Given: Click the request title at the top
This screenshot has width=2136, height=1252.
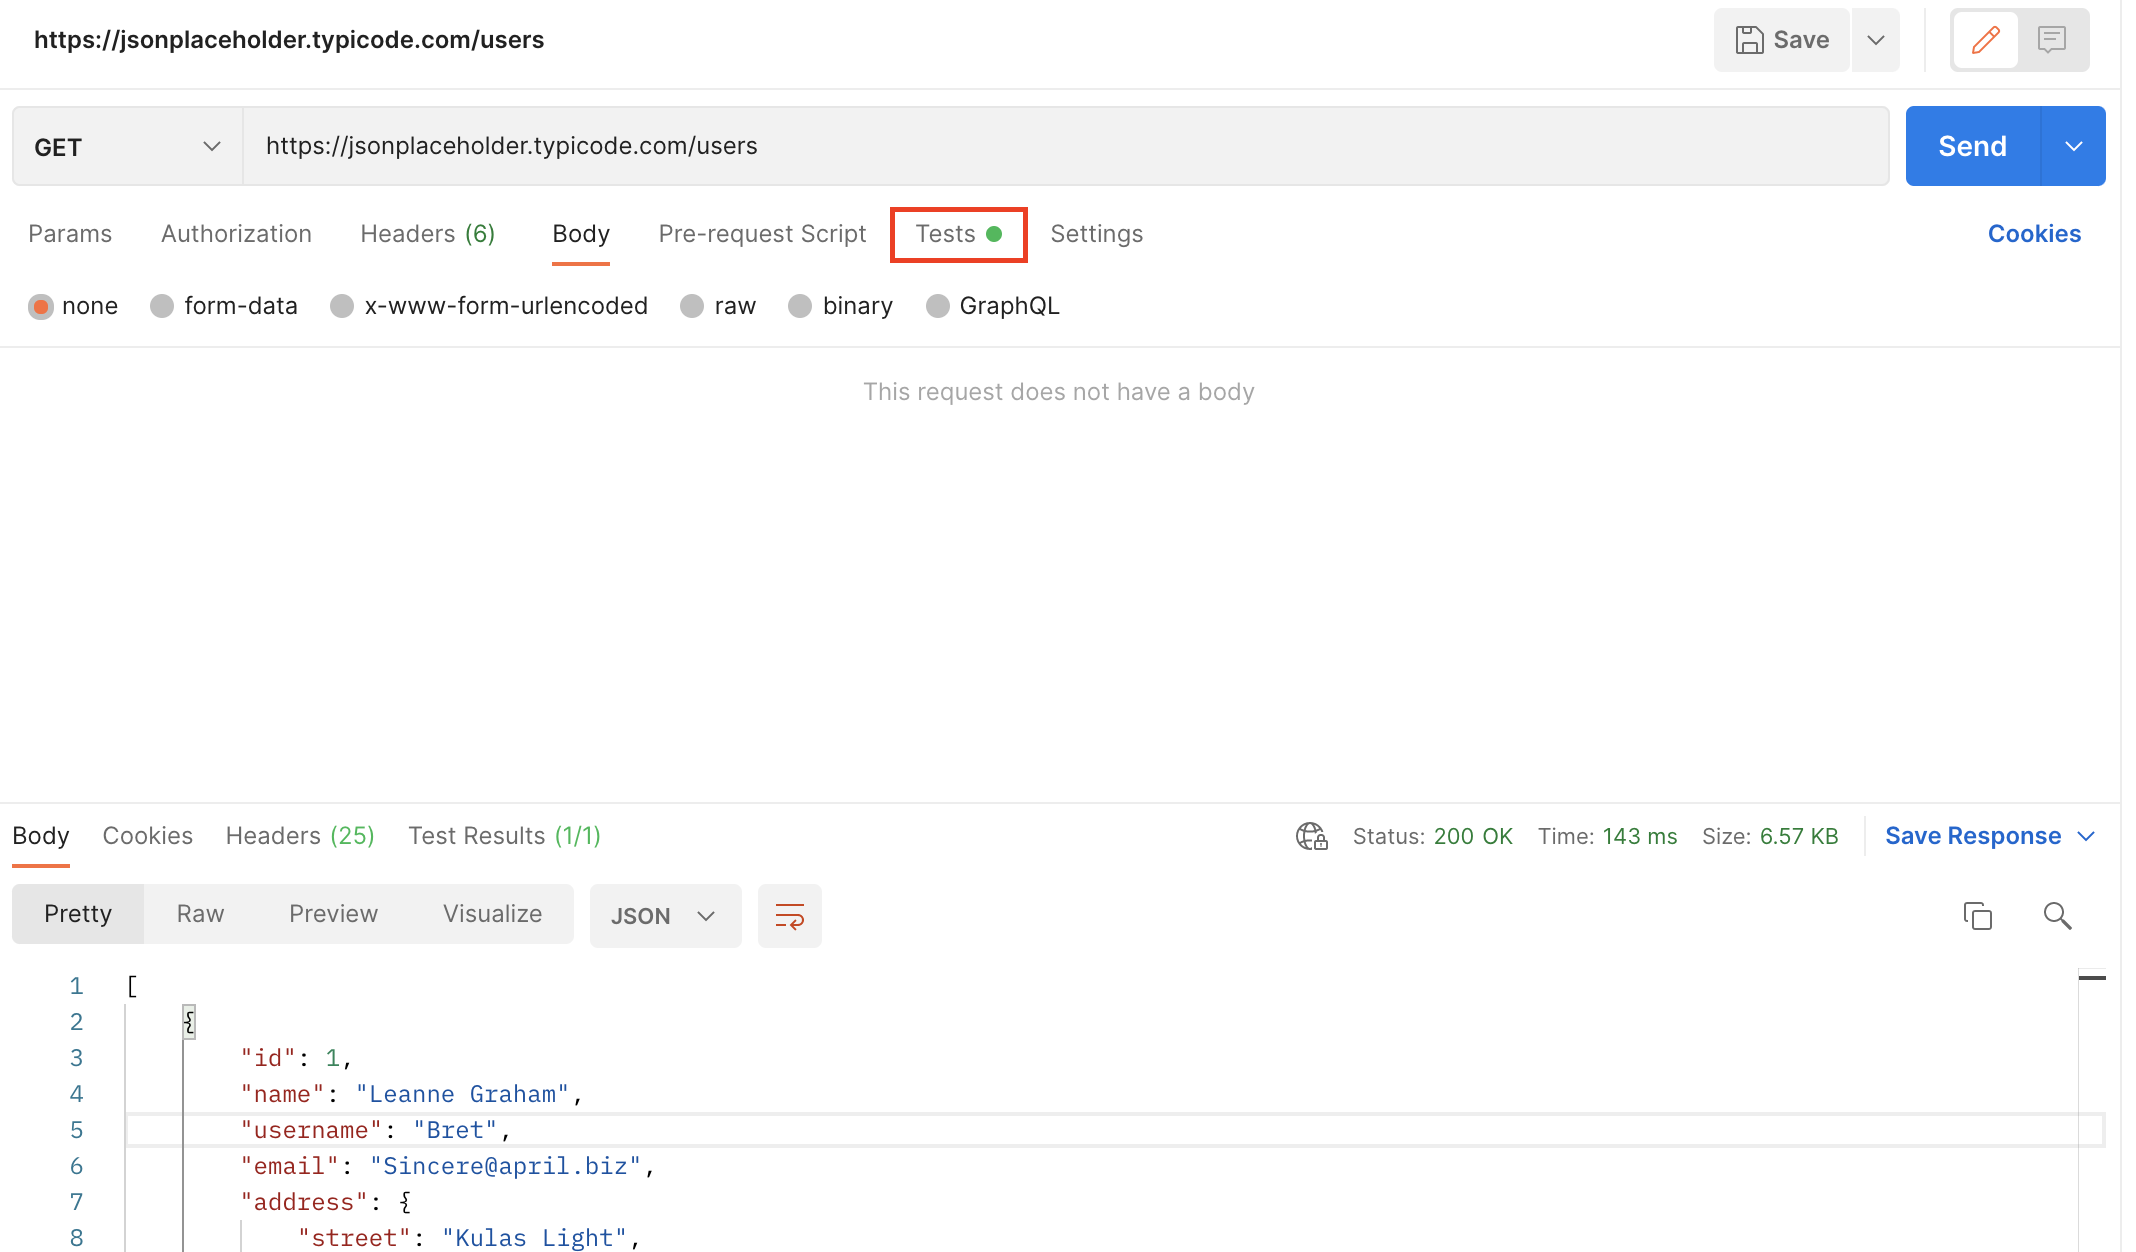Looking at the screenshot, I should click(x=289, y=40).
